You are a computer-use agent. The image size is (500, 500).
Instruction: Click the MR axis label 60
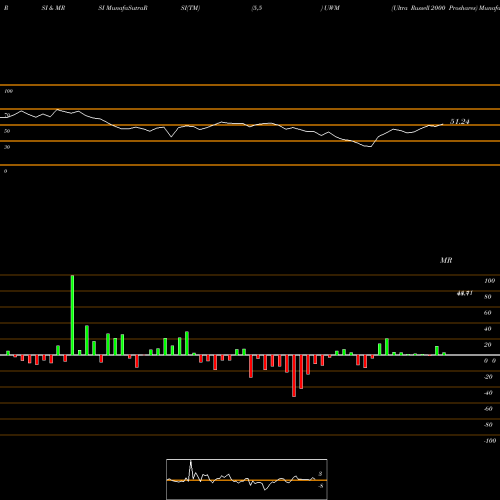[x=488, y=313]
